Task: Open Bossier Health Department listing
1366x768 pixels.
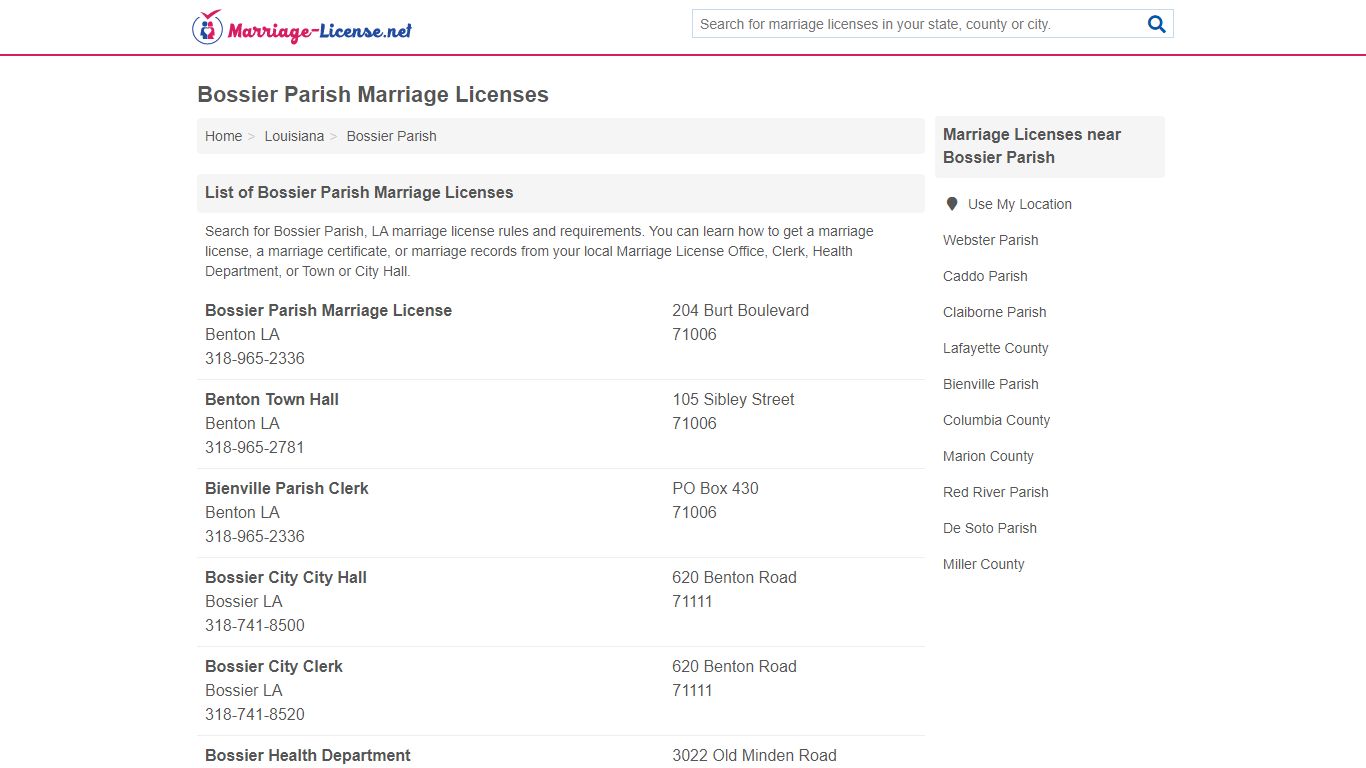Action: [308, 755]
